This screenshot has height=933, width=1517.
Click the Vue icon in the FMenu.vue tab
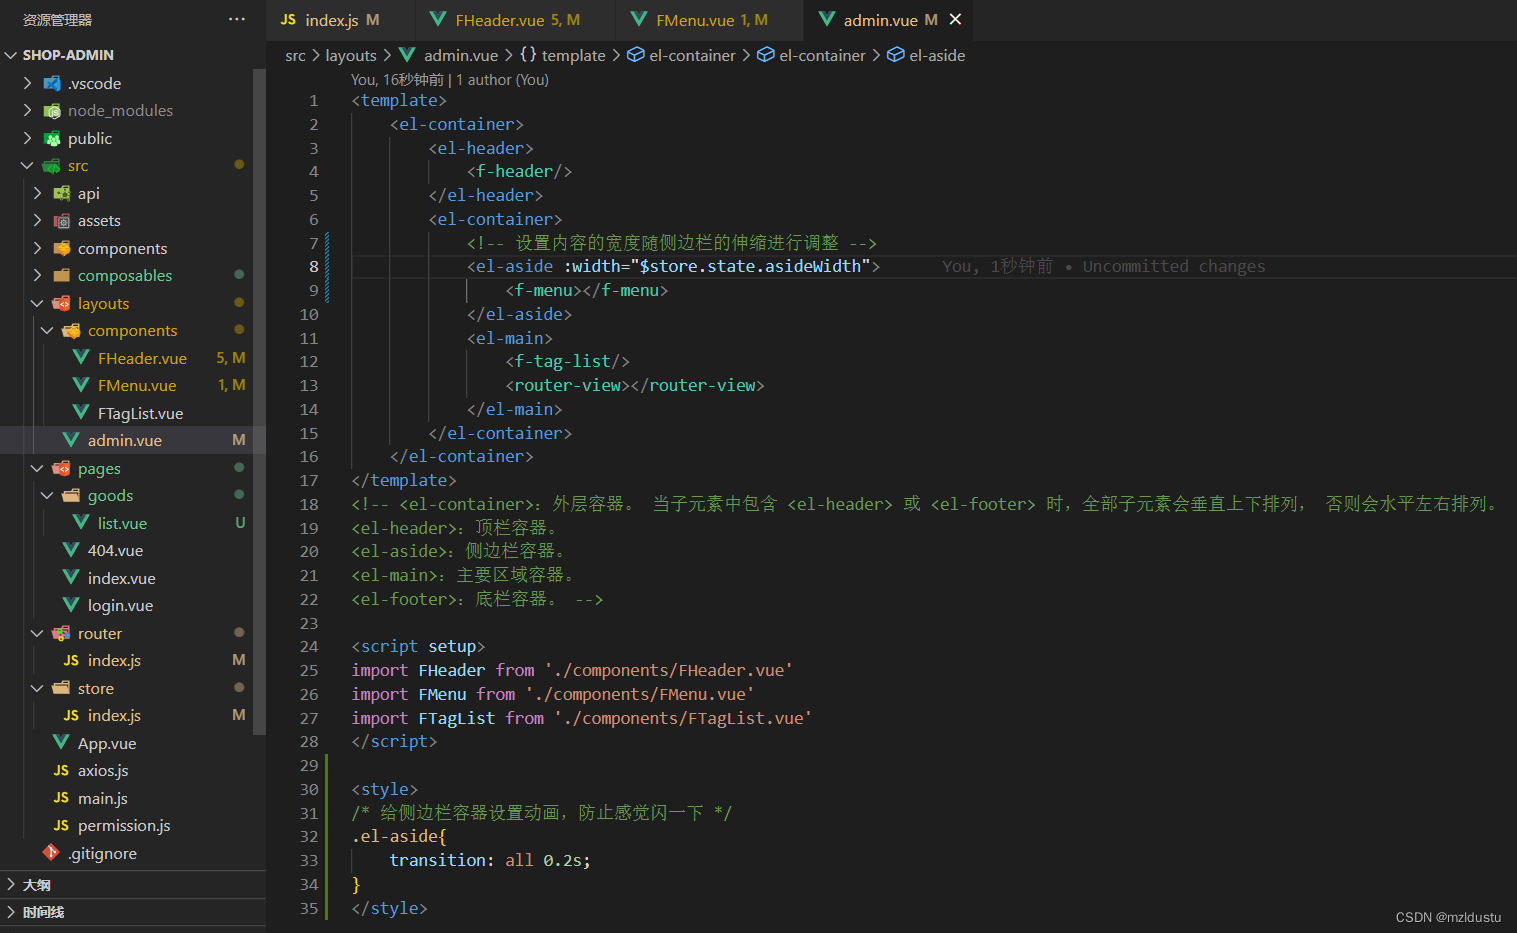point(639,19)
